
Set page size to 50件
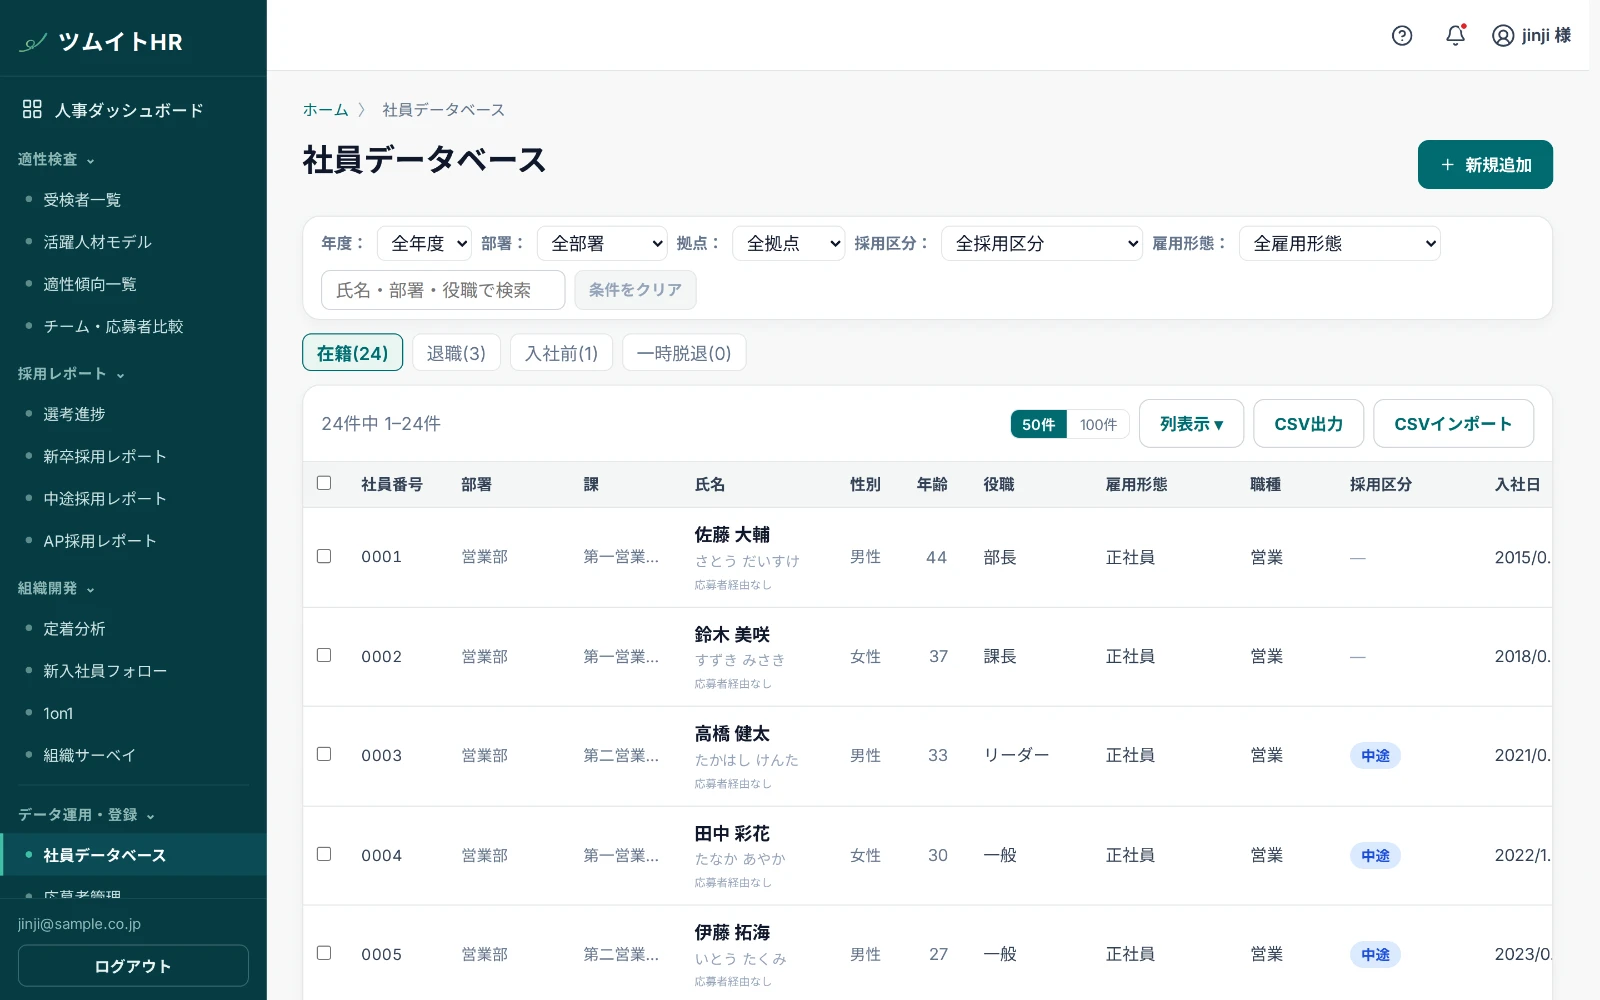tap(1038, 424)
